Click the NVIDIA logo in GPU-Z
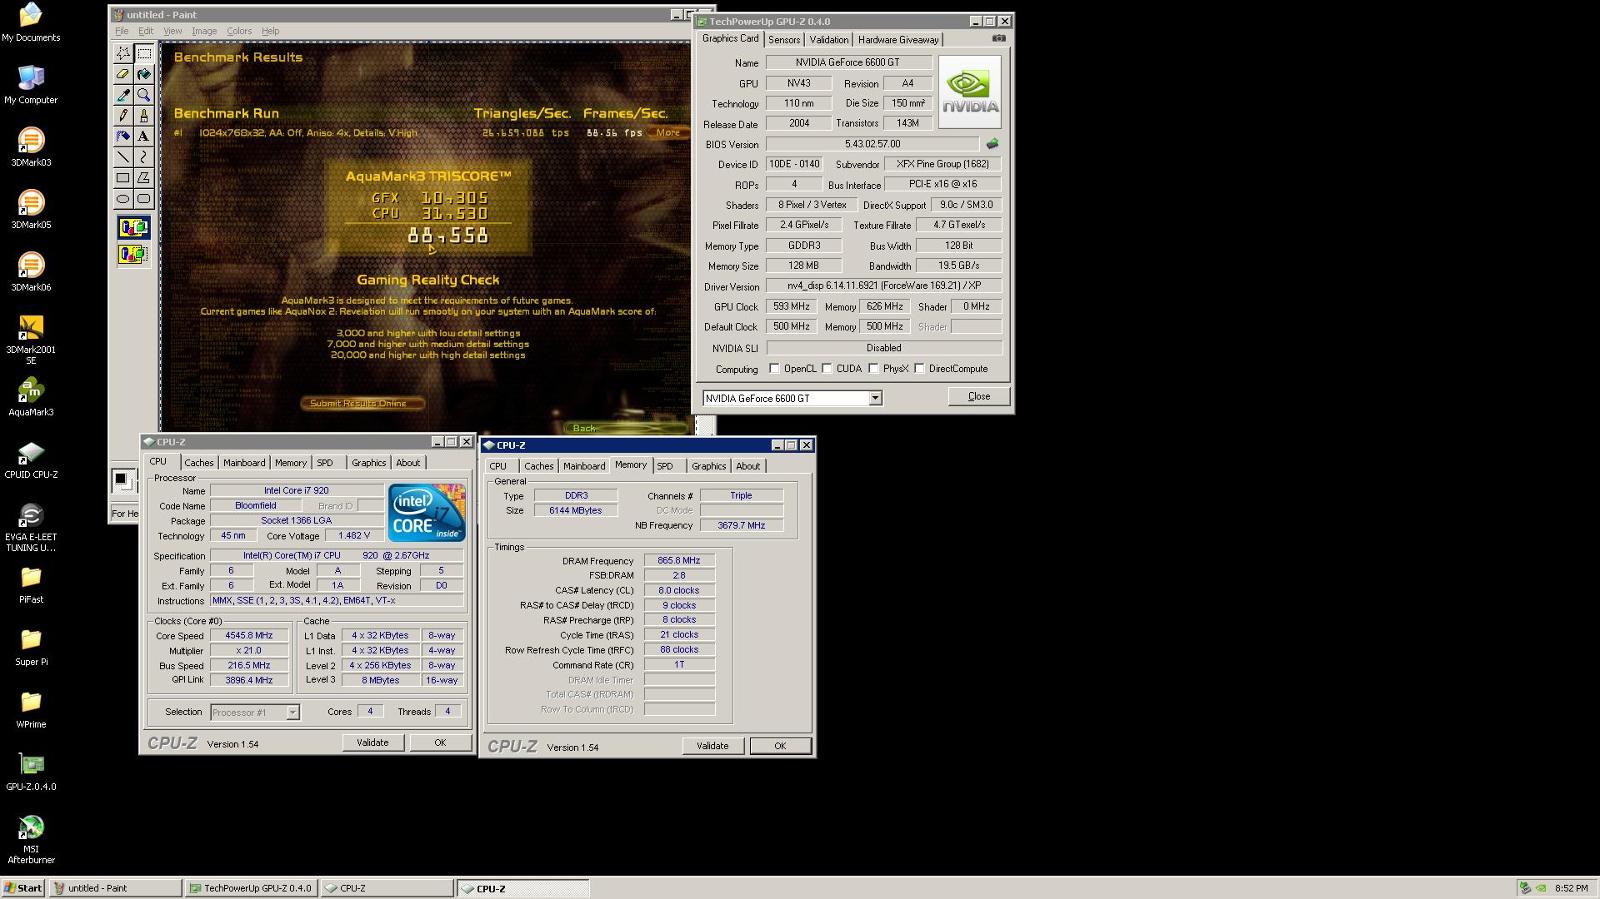The height and width of the screenshot is (899, 1600). point(969,93)
